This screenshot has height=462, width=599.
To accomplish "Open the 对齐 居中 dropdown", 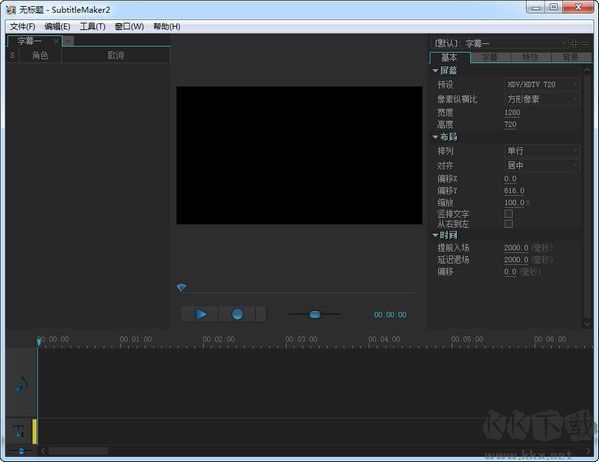I will (x=542, y=165).
